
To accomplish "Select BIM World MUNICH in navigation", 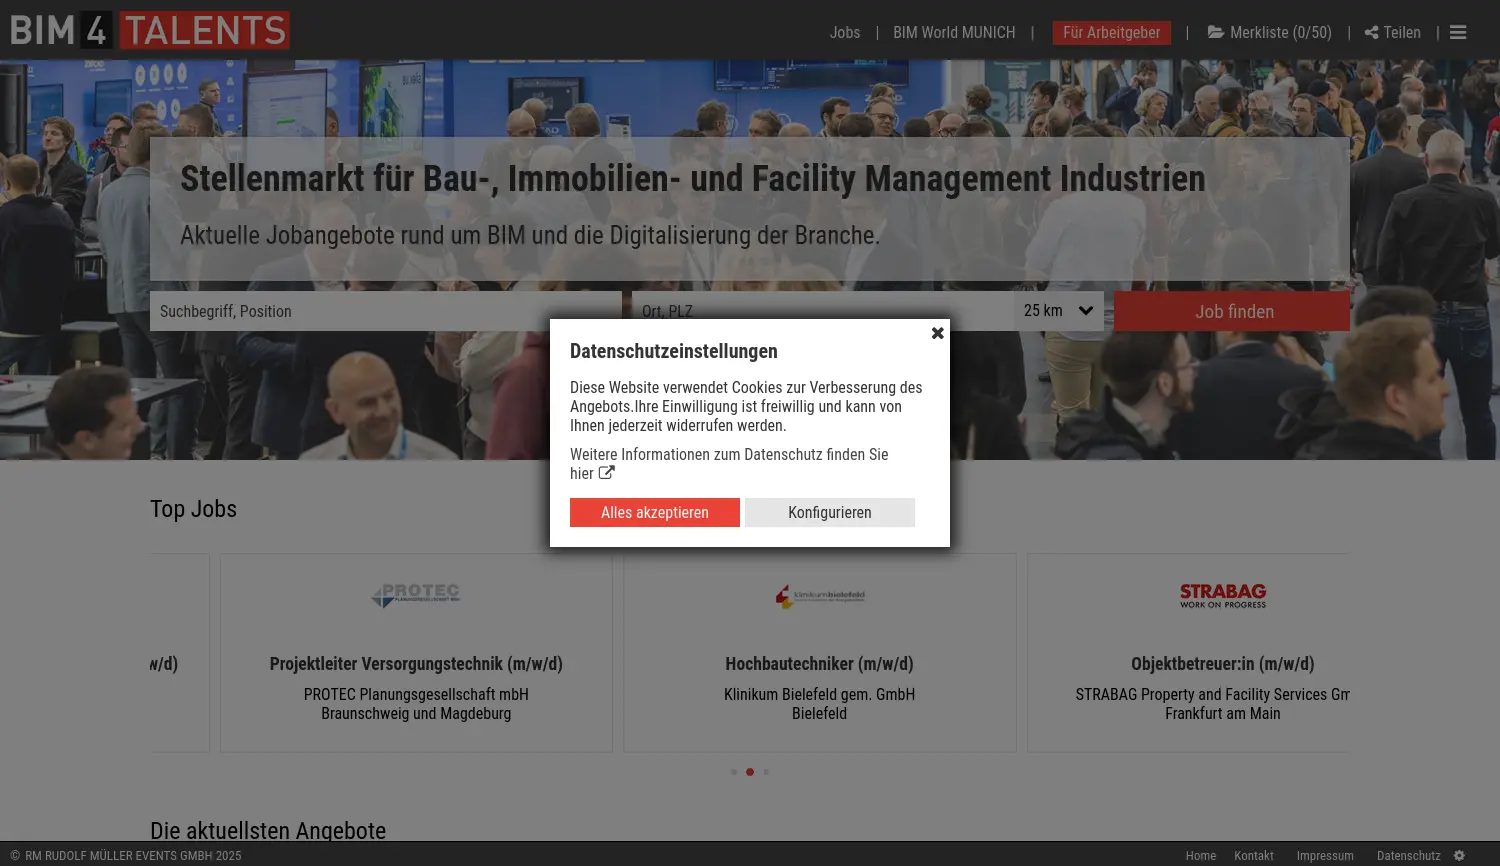I will 953,32.
